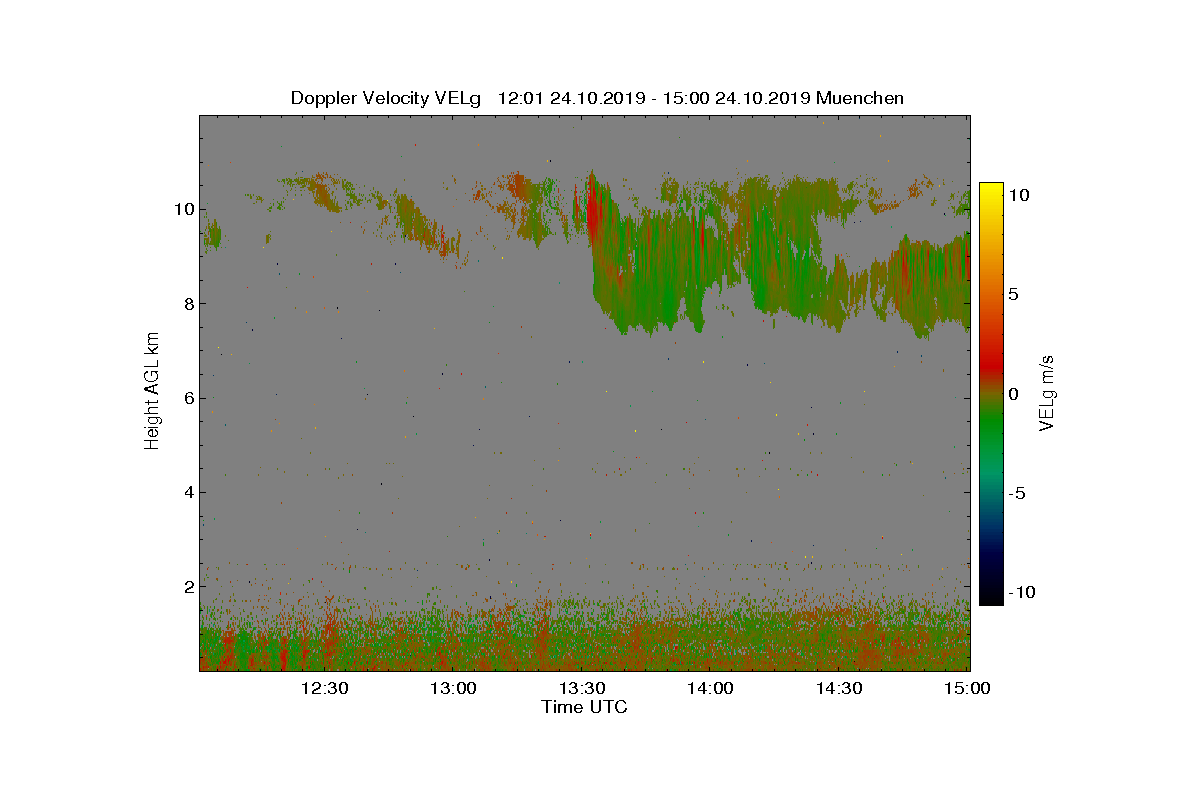1200x800 pixels.
Task: Click the 13:30 time tick label
Action: [582, 688]
